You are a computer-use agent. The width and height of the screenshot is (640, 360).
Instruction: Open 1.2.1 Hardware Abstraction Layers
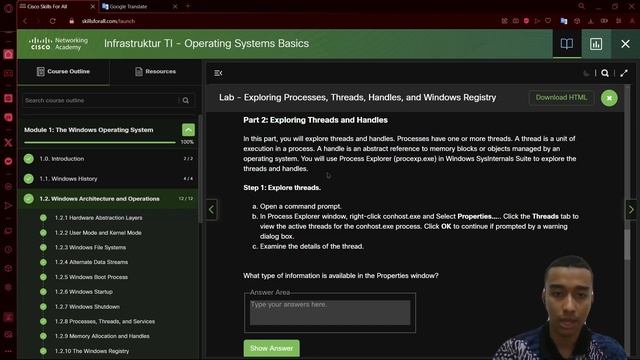tap(98, 218)
